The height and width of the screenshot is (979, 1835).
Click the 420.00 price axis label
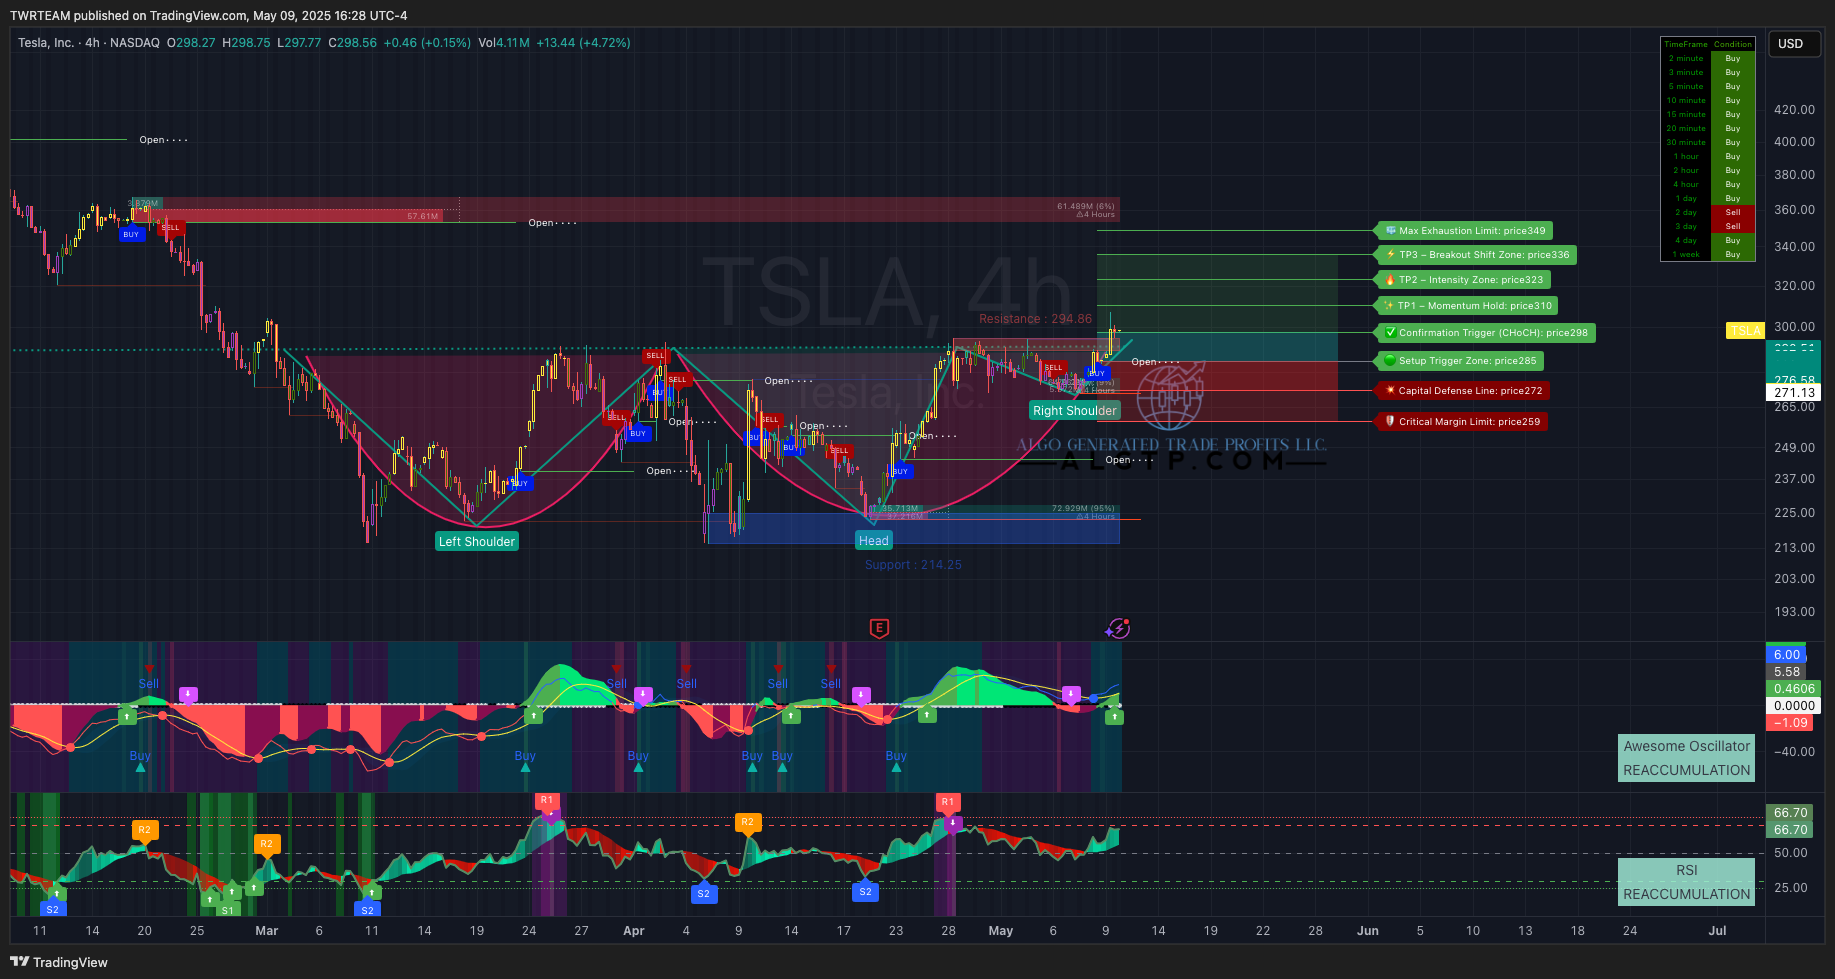(1794, 110)
